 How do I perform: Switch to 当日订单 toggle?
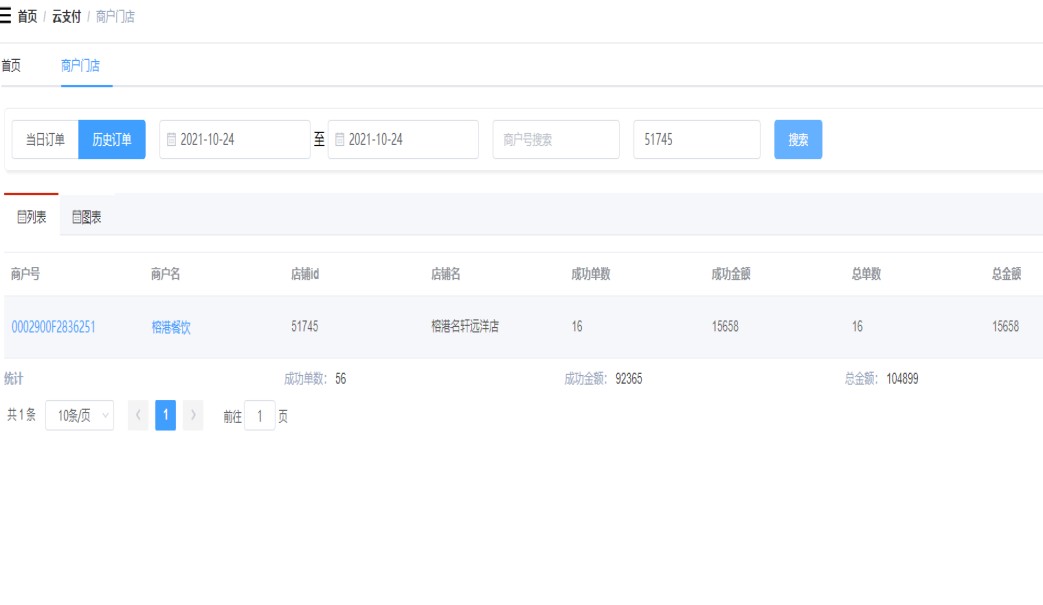[45, 140]
